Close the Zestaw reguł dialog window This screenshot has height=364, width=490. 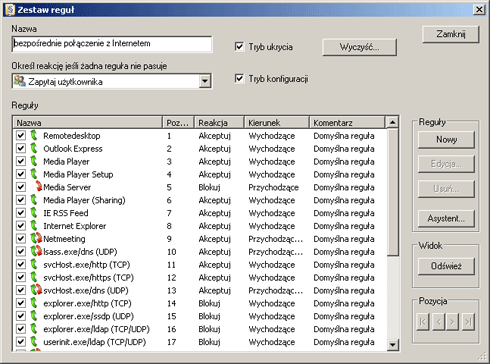click(x=479, y=9)
